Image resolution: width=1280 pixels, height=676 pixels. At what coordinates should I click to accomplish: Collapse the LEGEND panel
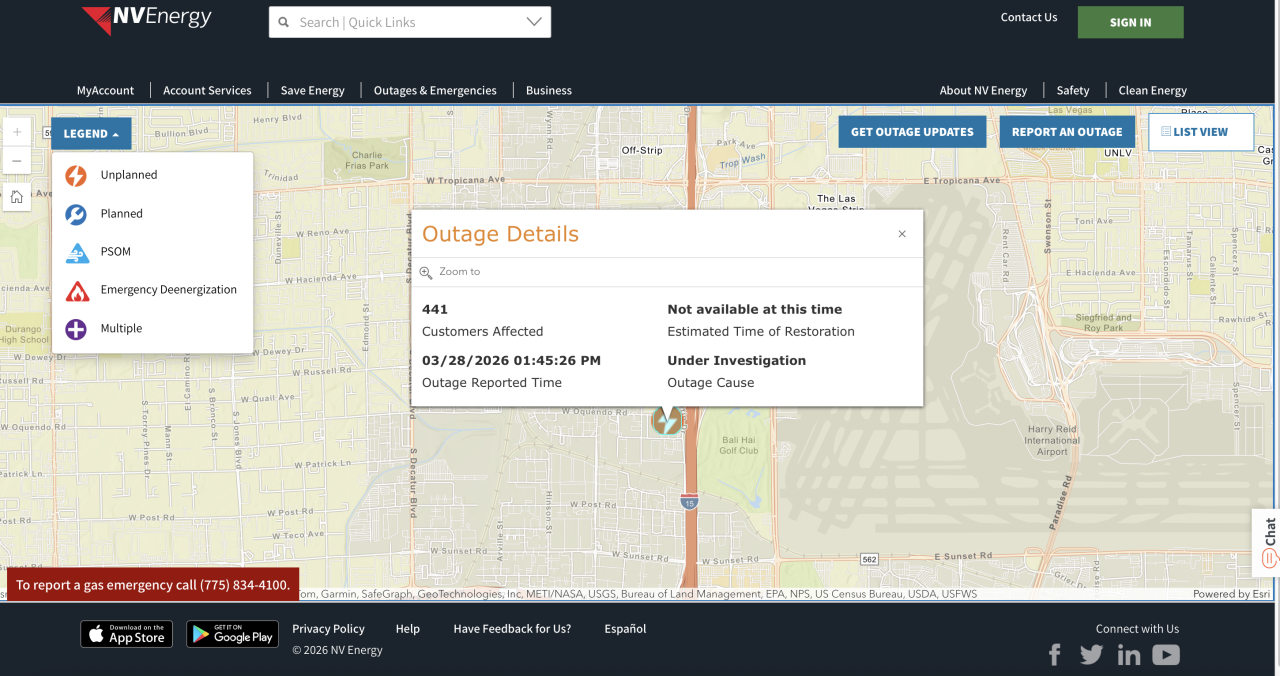pyautogui.click(x=91, y=133)
